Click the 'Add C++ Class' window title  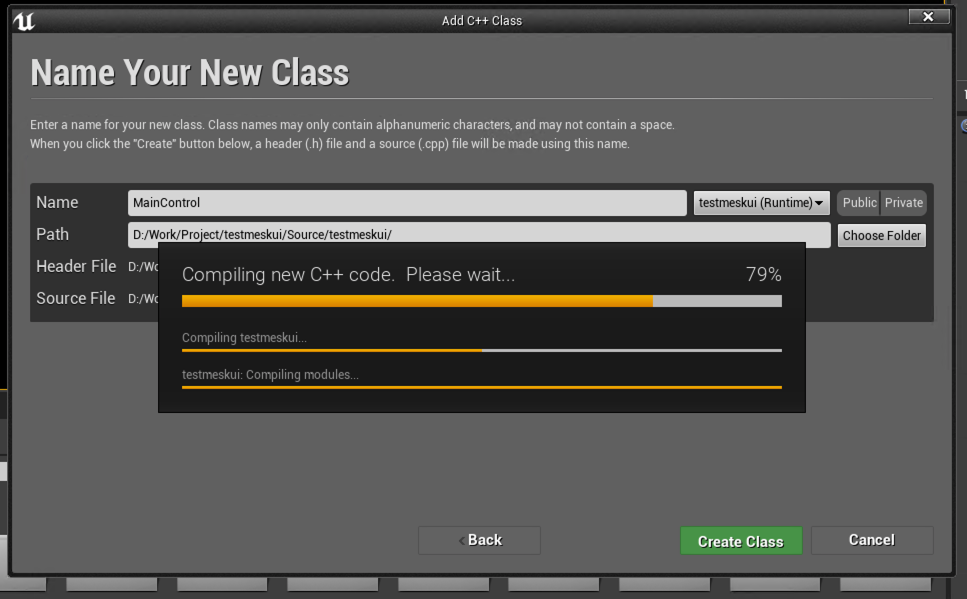pos(481,20)
